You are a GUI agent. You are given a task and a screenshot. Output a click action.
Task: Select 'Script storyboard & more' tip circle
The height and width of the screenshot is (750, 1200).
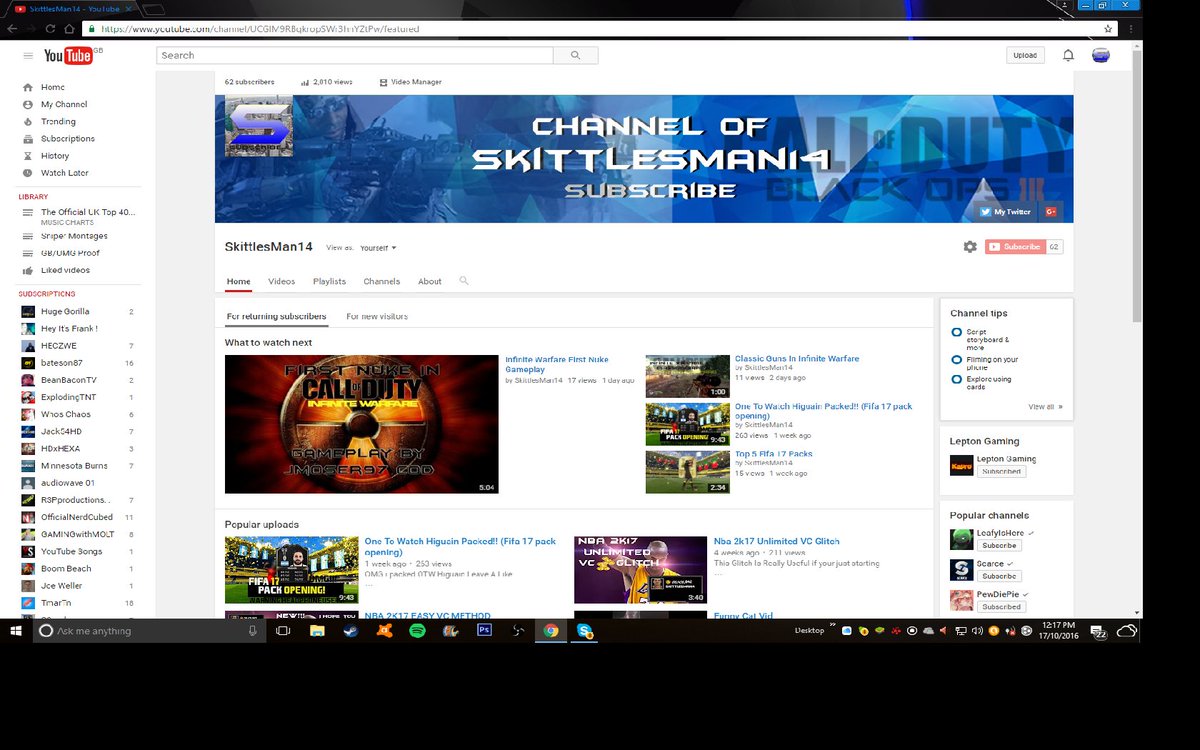(x=957, y=332)
